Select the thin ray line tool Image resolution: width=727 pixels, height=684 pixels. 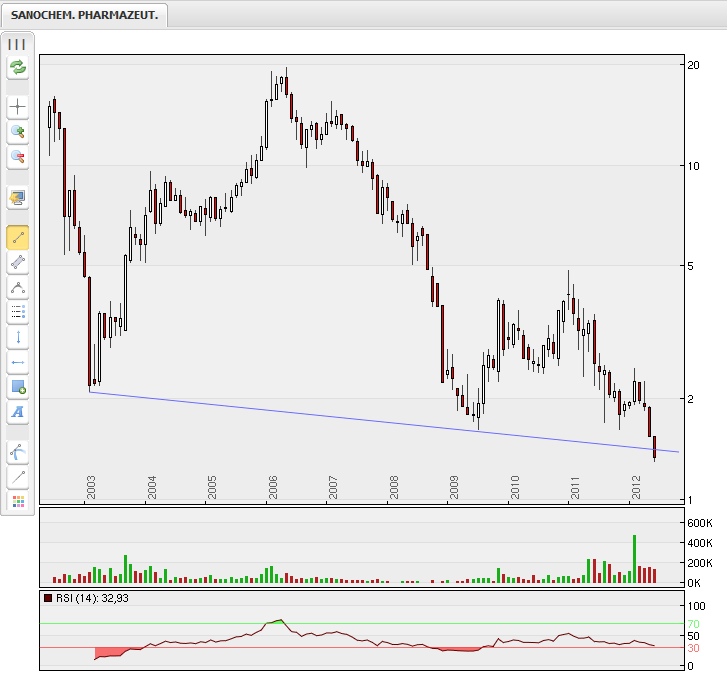[x=18, y=477]
